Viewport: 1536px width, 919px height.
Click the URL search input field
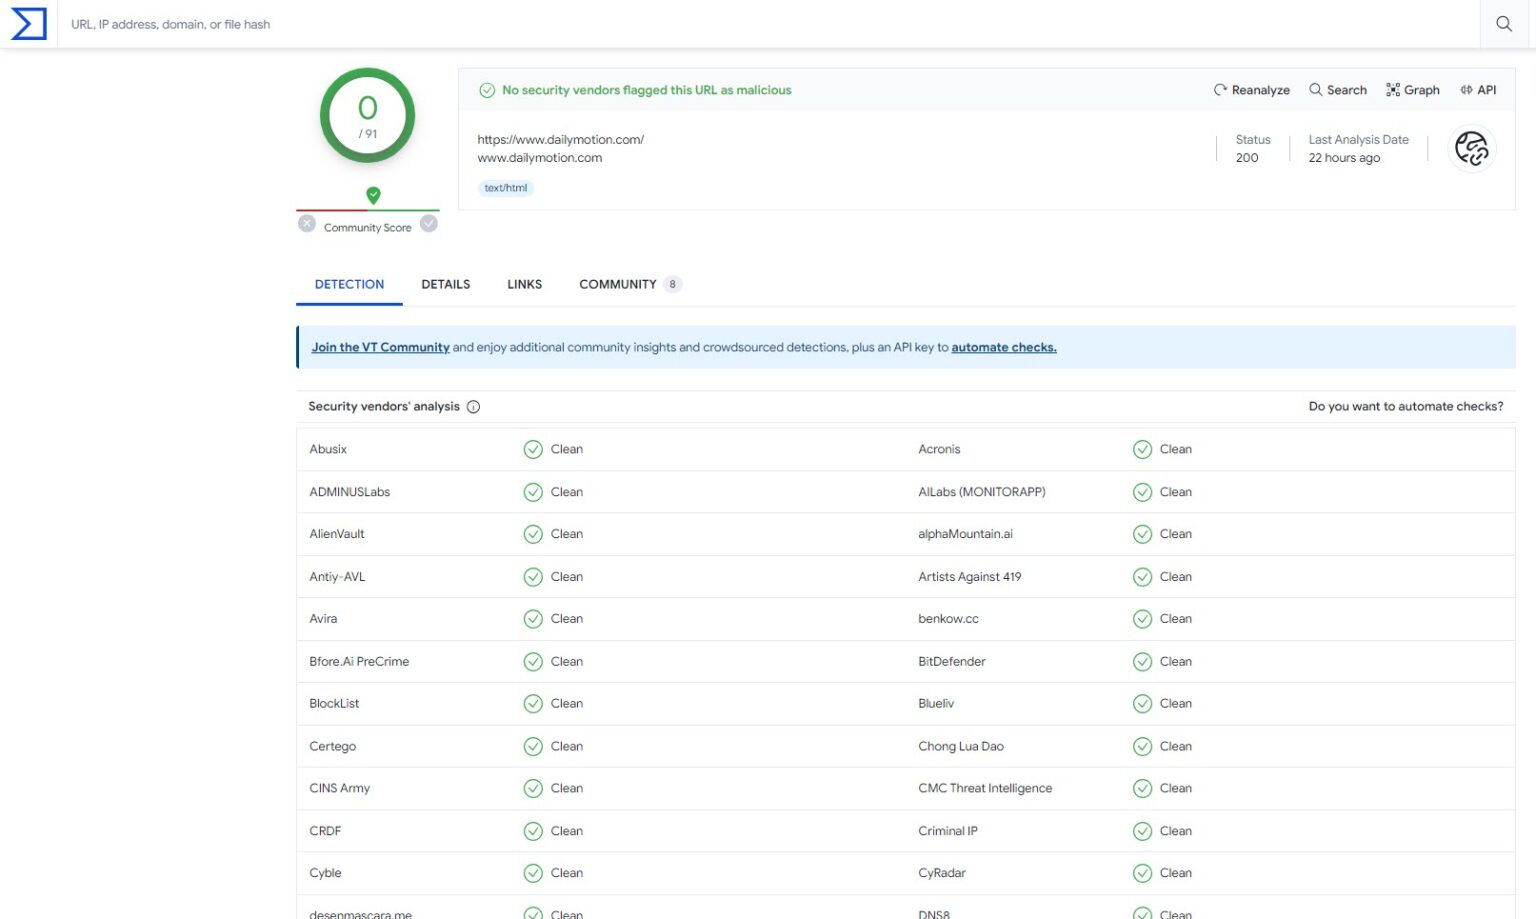(700, 23)
